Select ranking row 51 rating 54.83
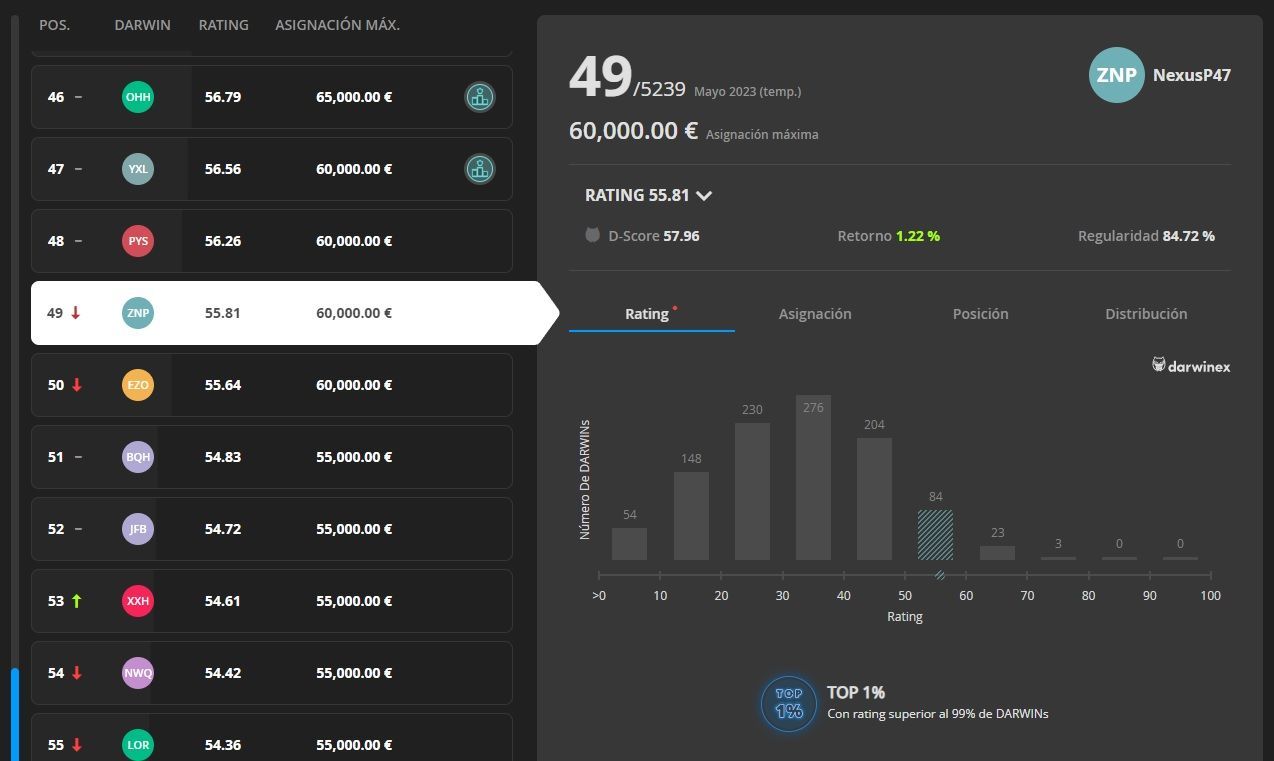Viewport: 1274px width, 761px height. [x=271, y=457]
